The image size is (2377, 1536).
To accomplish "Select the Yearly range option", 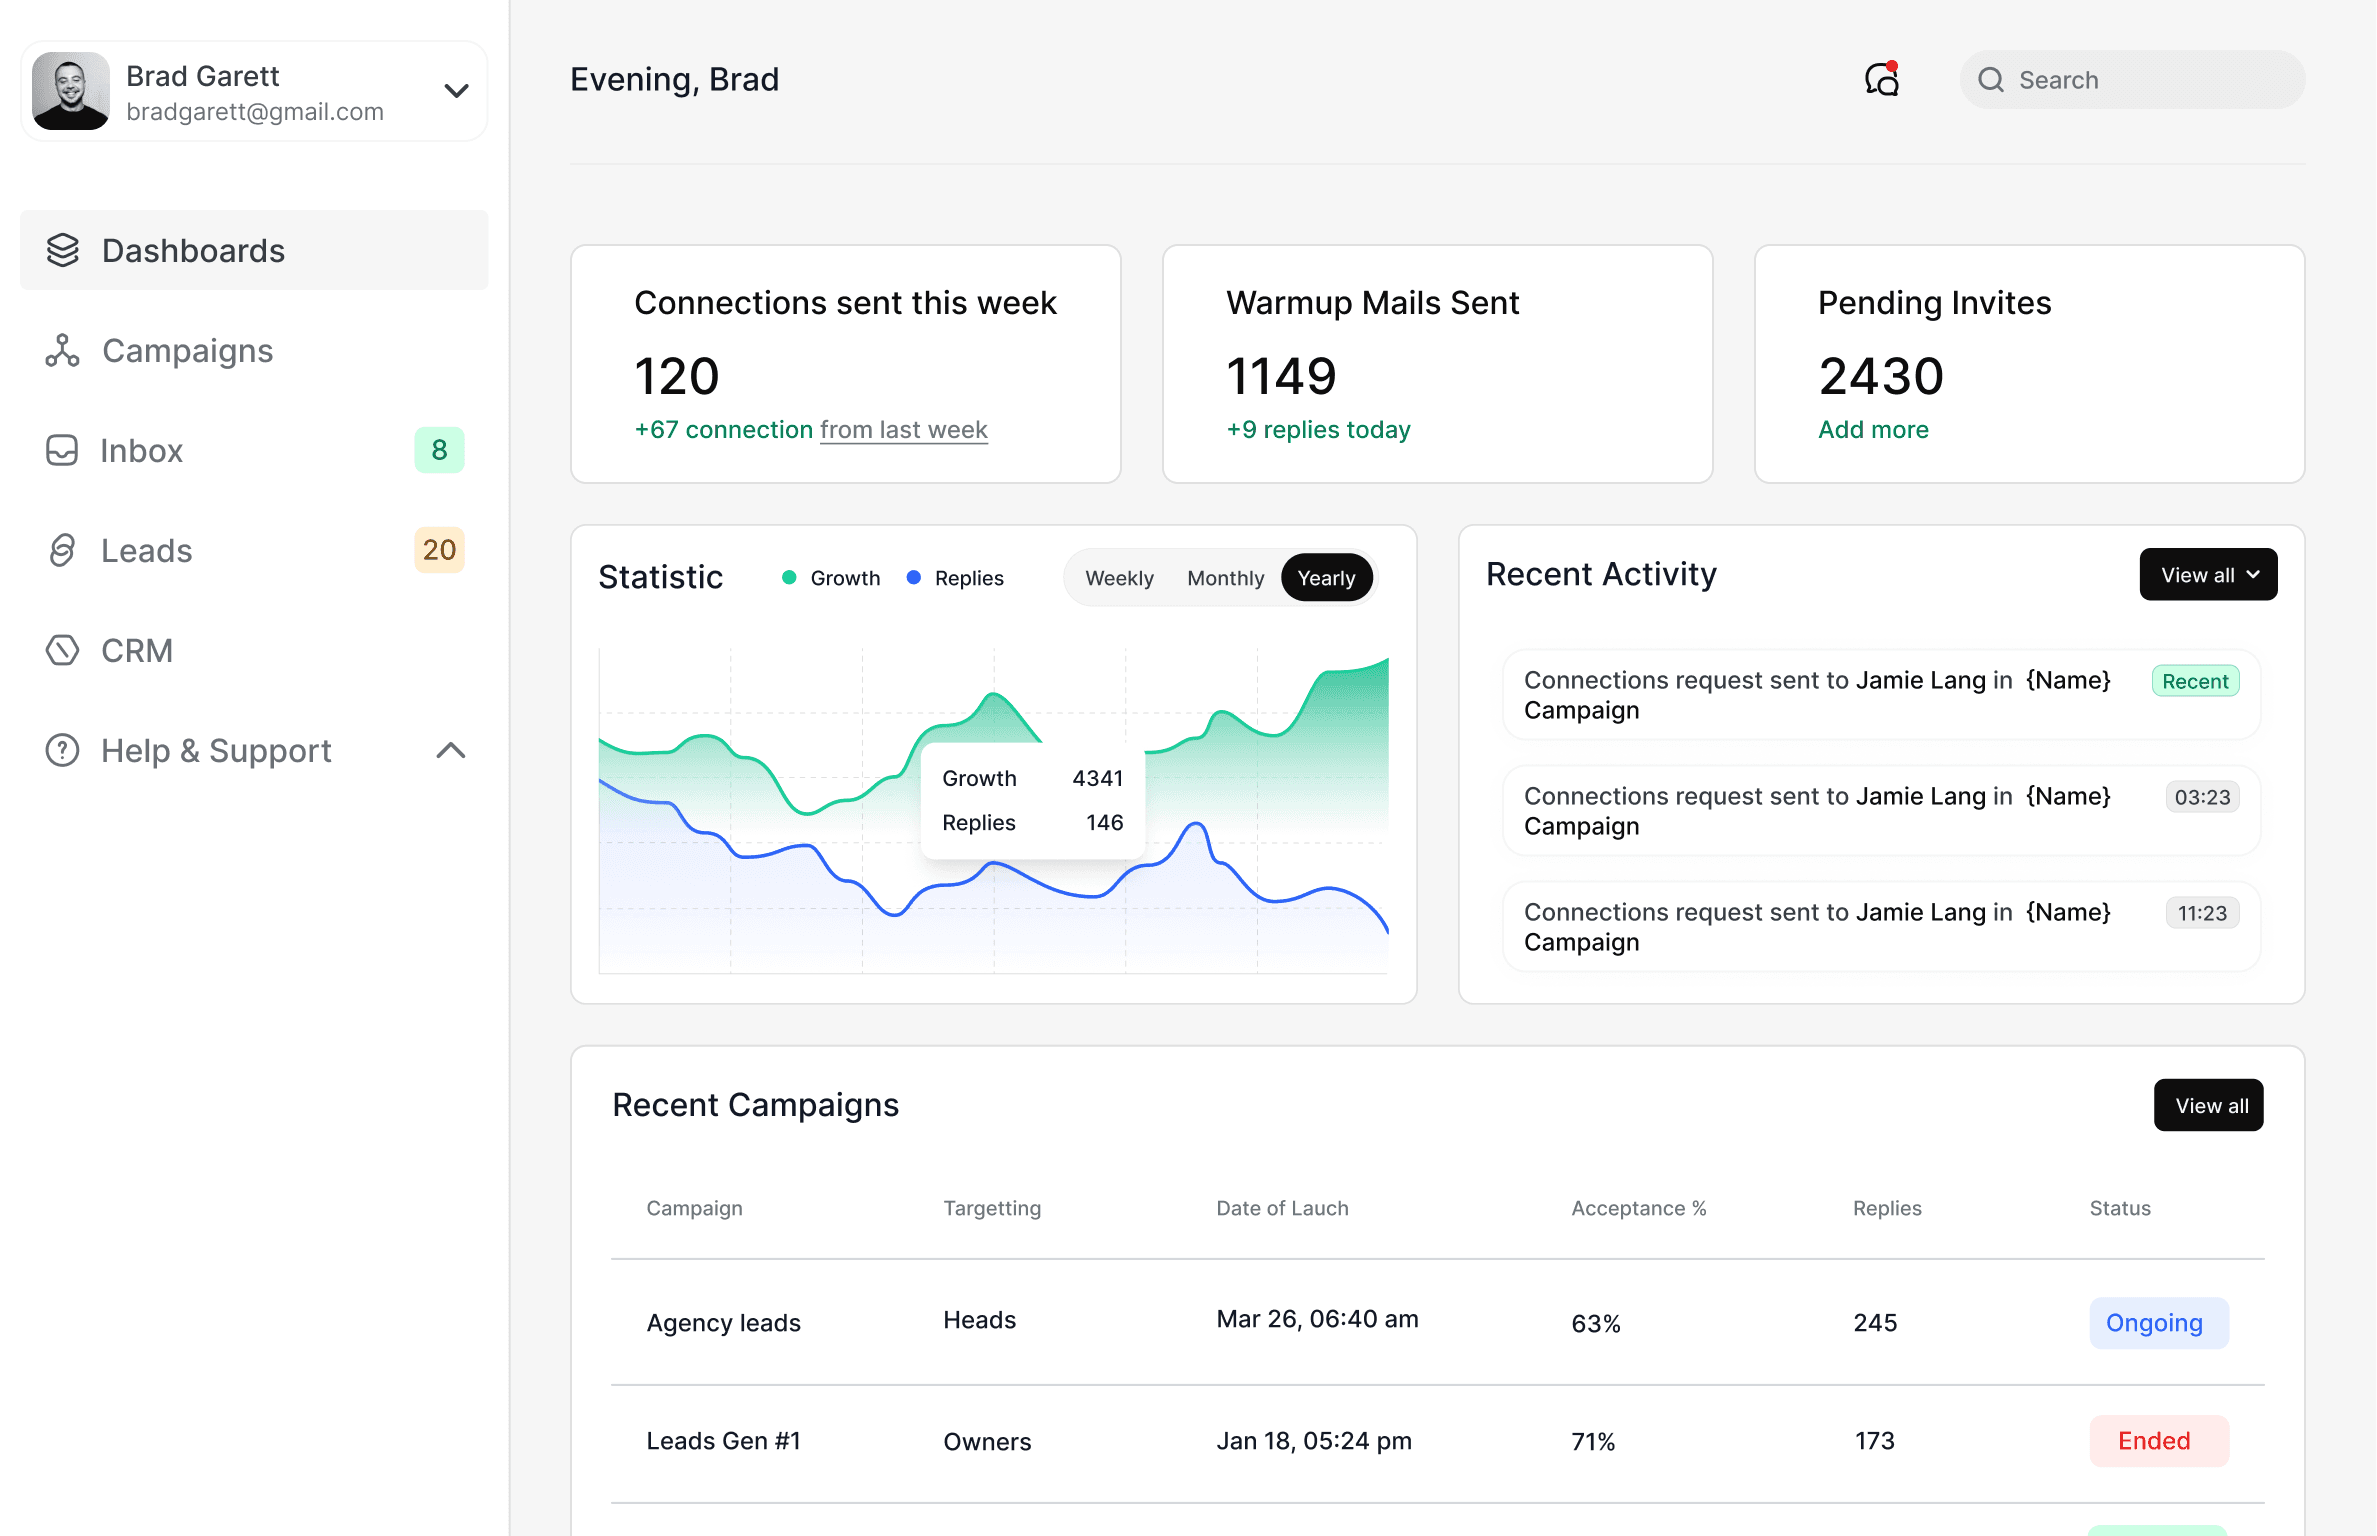I will 1326,578.
